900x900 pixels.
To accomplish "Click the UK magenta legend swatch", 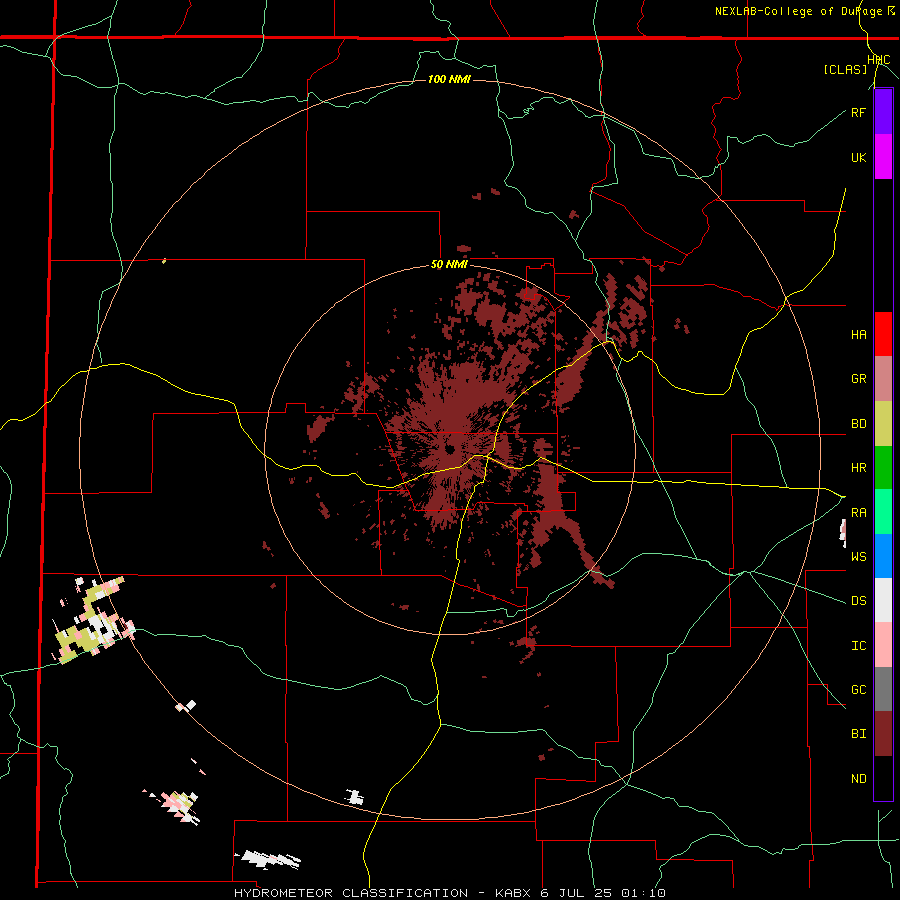I will pos(883,157).
